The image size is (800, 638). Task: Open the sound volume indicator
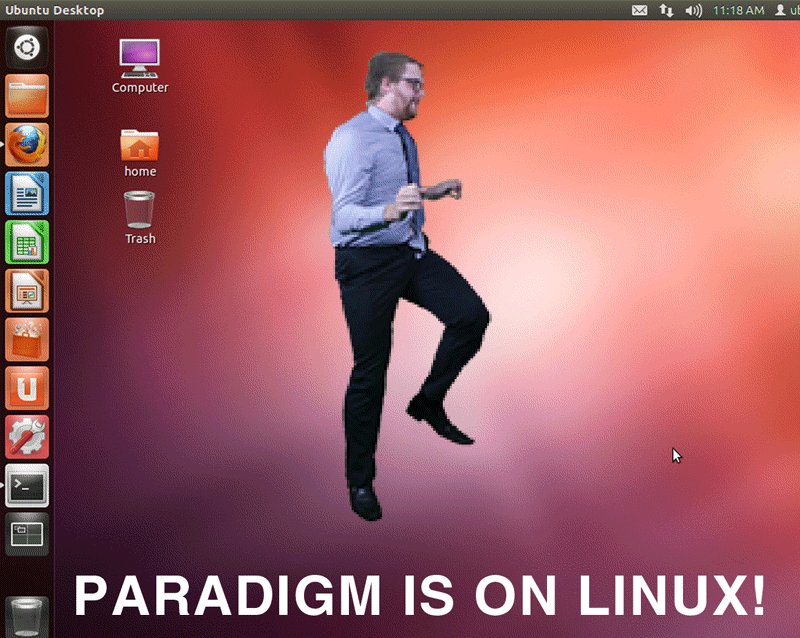[693, 10]
